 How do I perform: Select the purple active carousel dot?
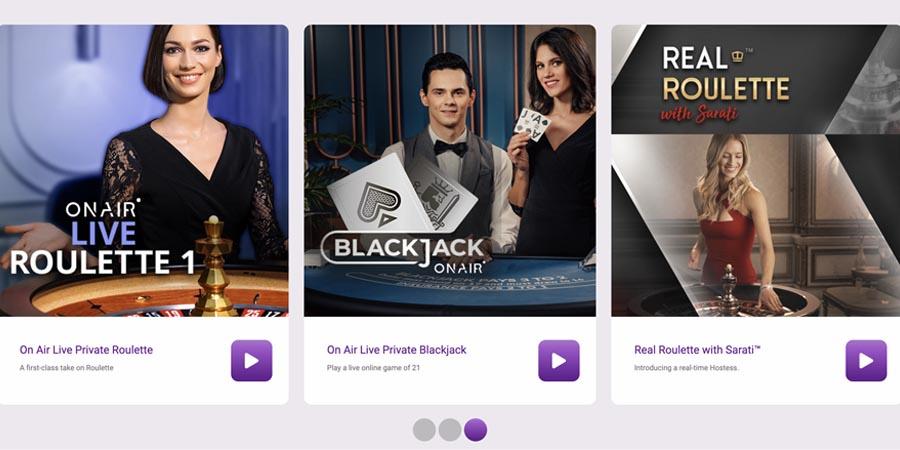coord(476,430)
